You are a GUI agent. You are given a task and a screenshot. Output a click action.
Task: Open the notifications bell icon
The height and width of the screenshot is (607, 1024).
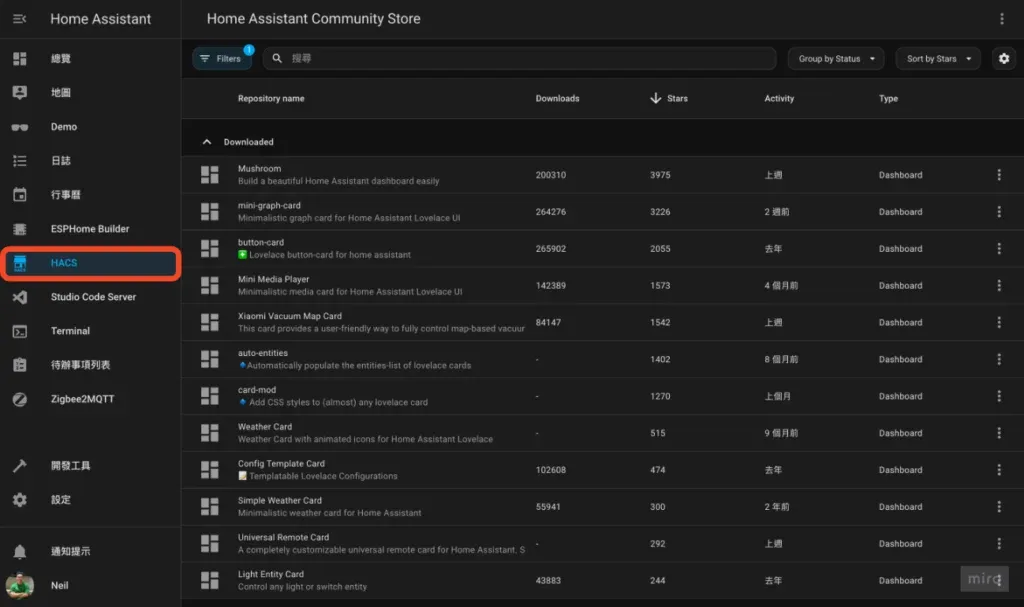(20, 551)
